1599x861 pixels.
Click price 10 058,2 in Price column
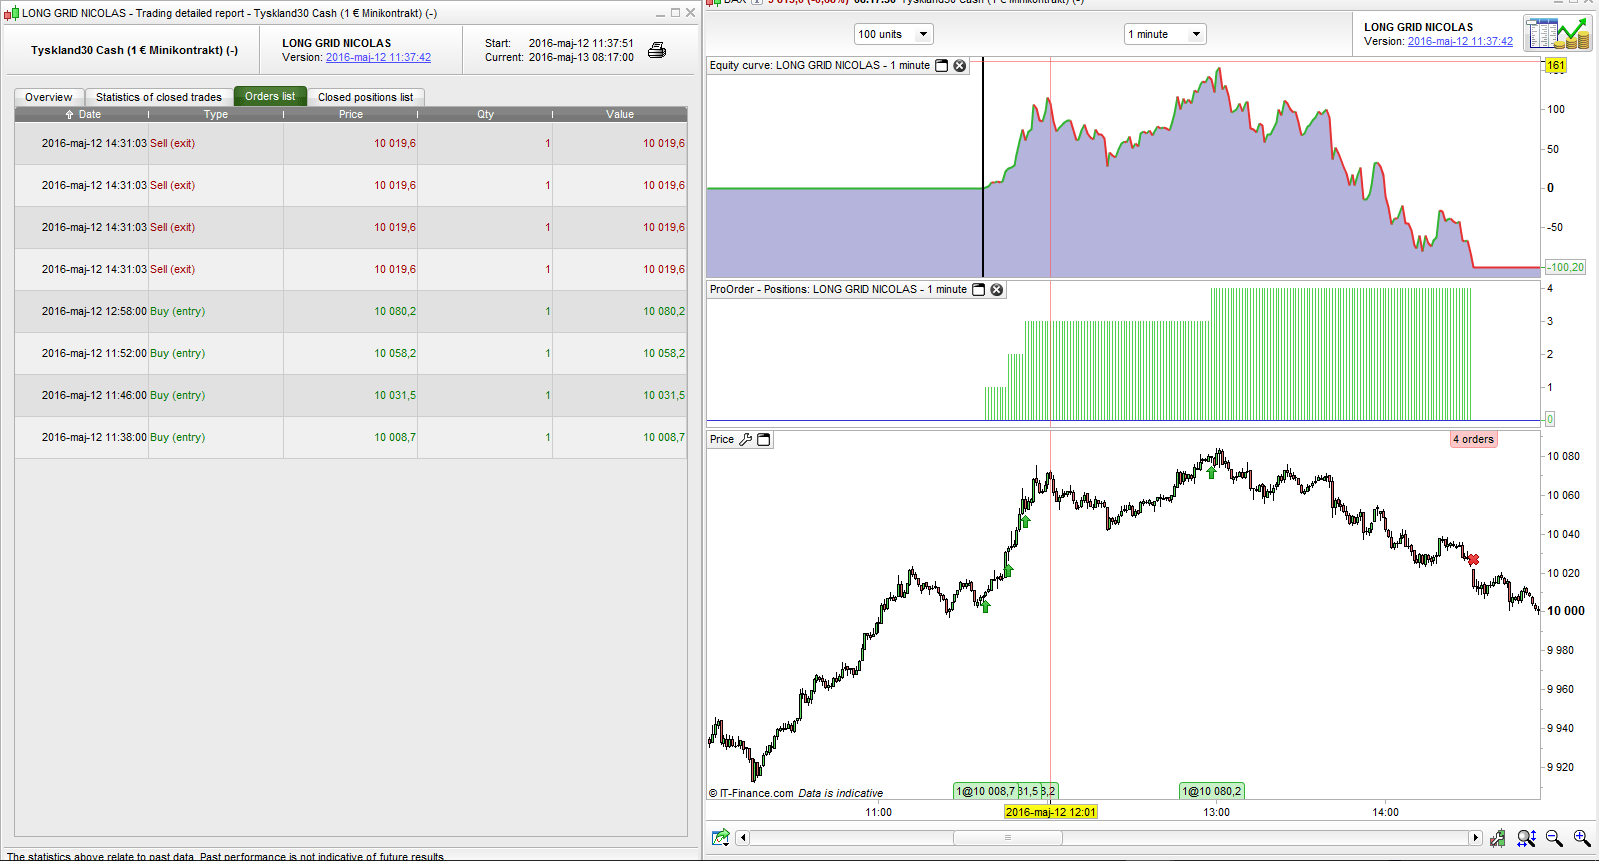click(x=395, y=354)
